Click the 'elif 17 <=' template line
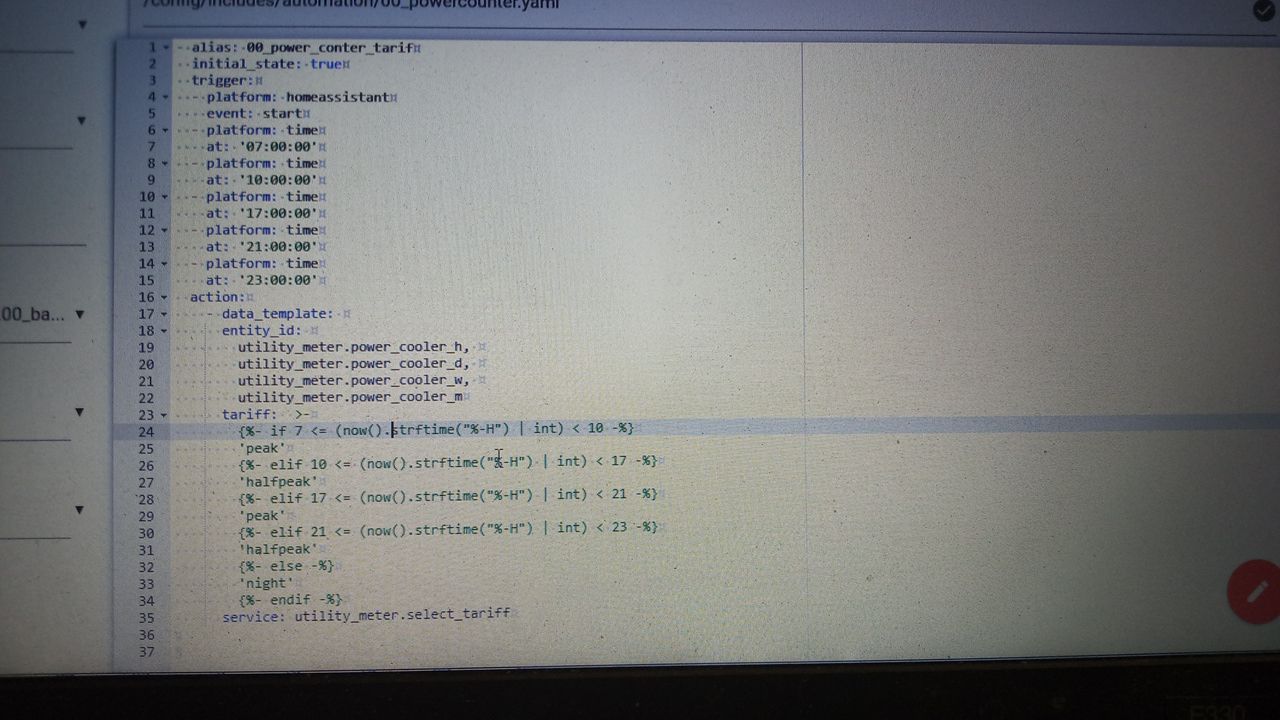1280x720 pixels. pos(448,495)
